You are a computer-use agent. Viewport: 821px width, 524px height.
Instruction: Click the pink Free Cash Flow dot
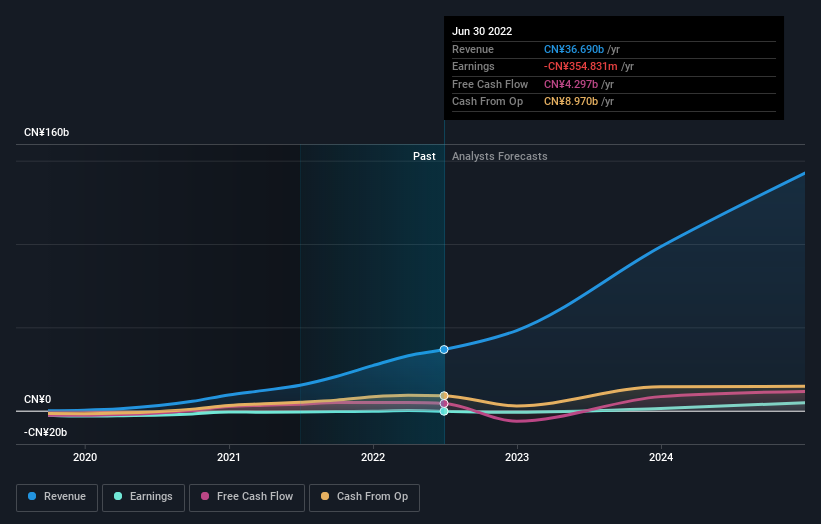(x=205, y=496)
